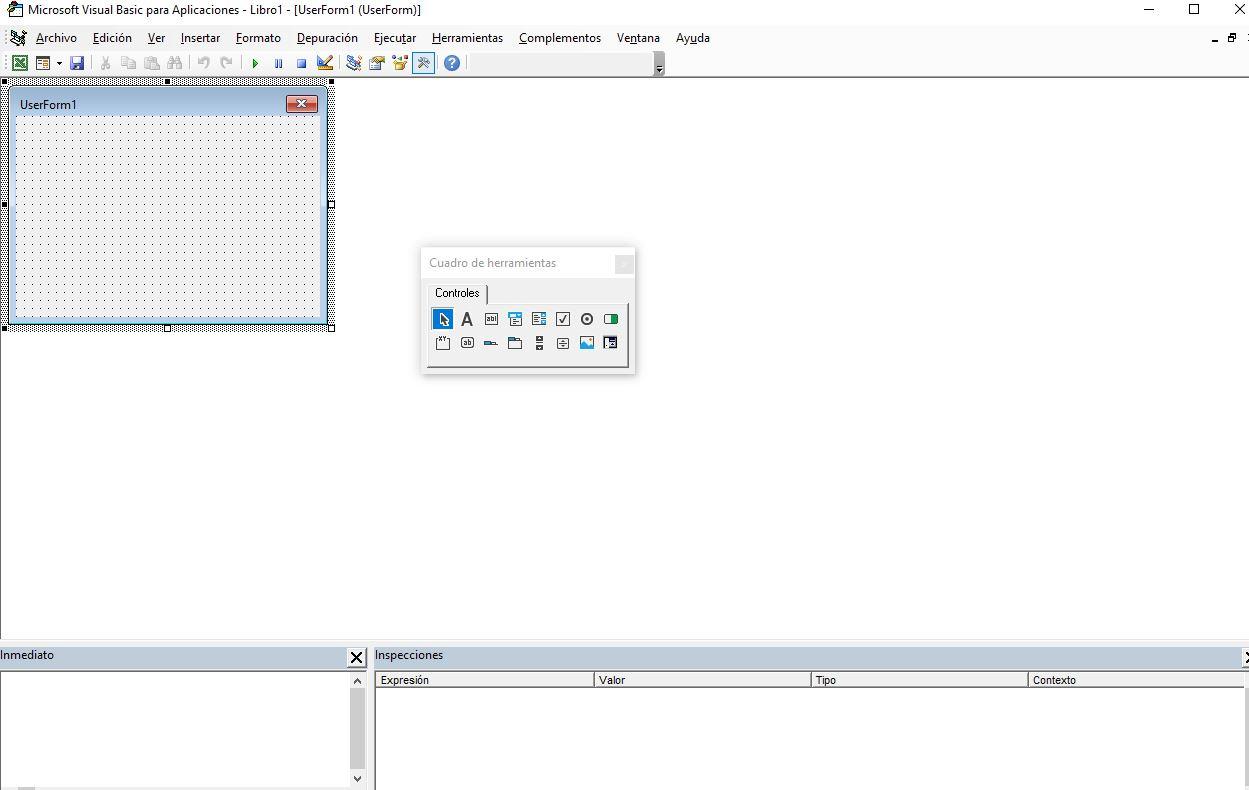Switch to the Controles tab in the toolbox

click(457, 293)
